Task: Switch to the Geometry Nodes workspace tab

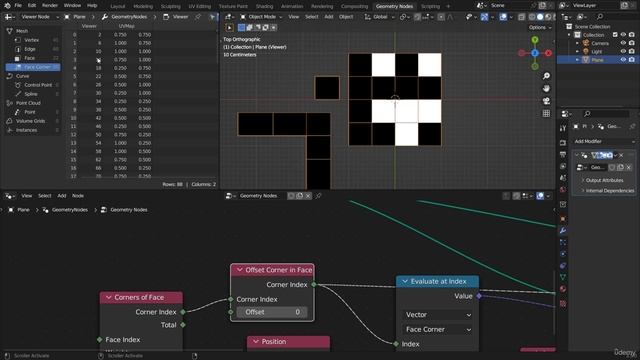Action: pyautogui.click(x=394, y=6)
